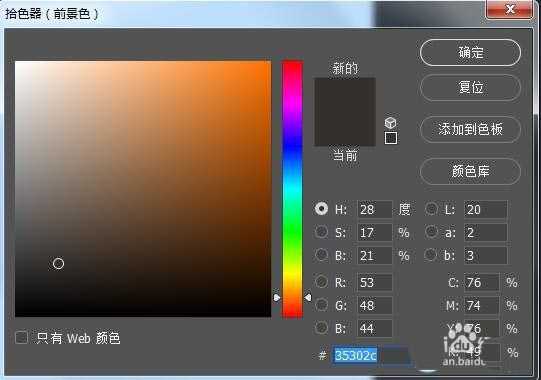Click the C field showing 76
The height and width of the screenshot is (380, 541).
click(482, 282)
